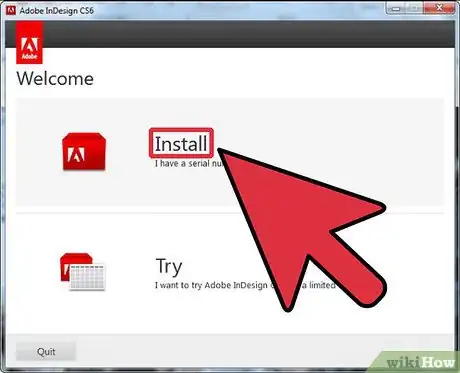Choose the Try option heading

coord(169,267)
